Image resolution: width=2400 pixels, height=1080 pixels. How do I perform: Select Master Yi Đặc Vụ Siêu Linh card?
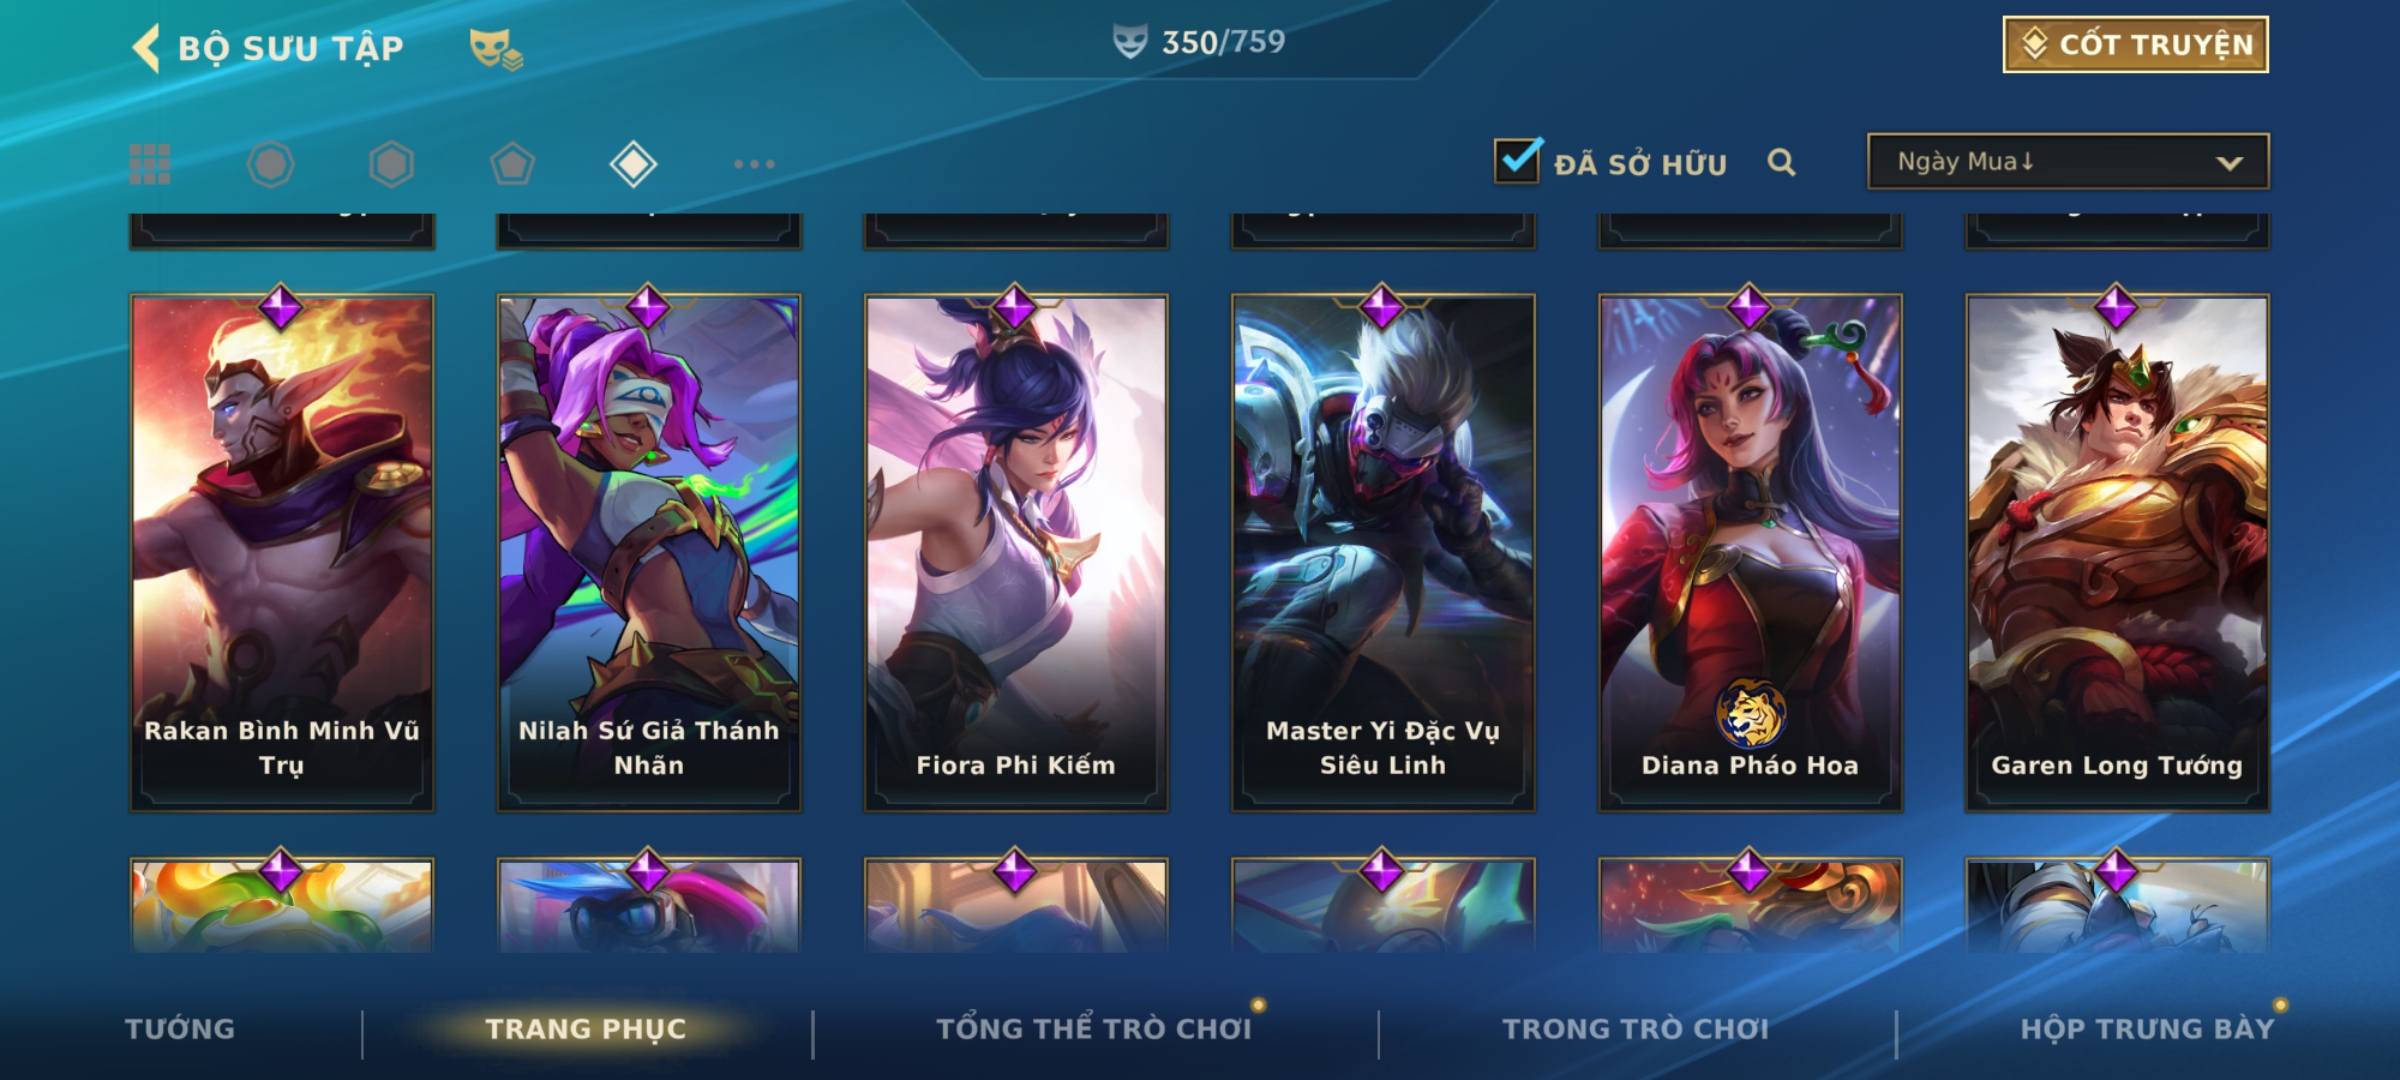click(x=1383, y=552)
